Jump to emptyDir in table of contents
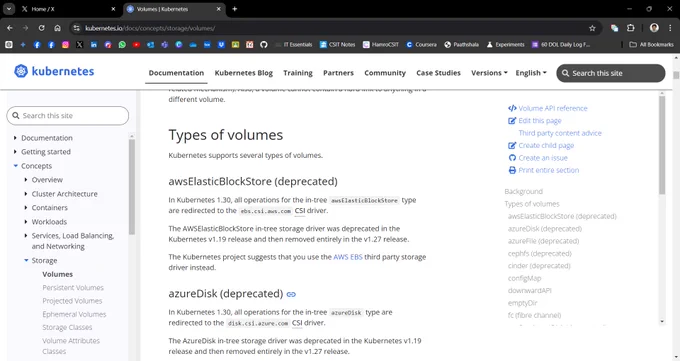 pos(523,303)
